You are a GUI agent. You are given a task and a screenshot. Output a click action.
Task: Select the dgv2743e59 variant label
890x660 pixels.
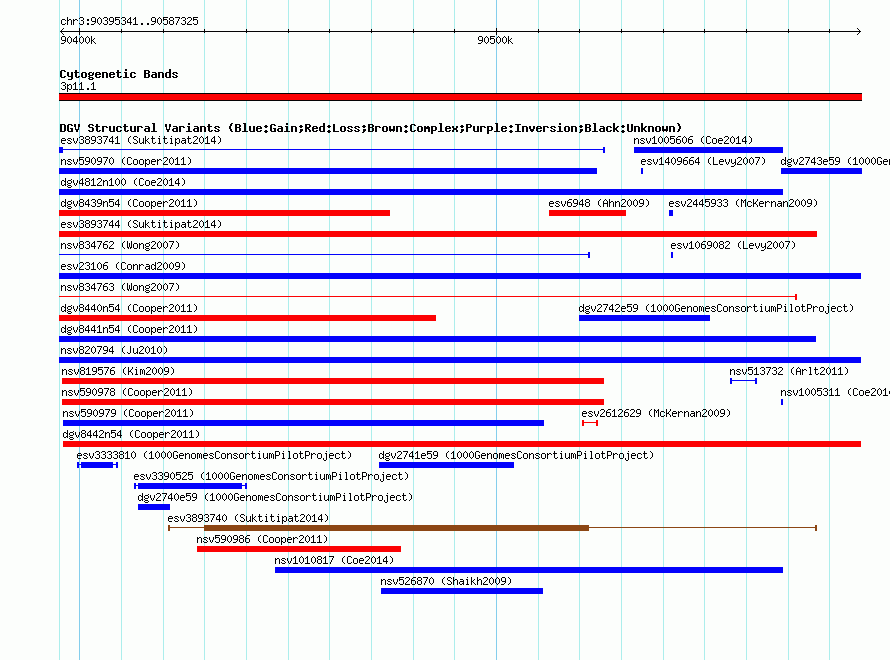coord(834,161)
